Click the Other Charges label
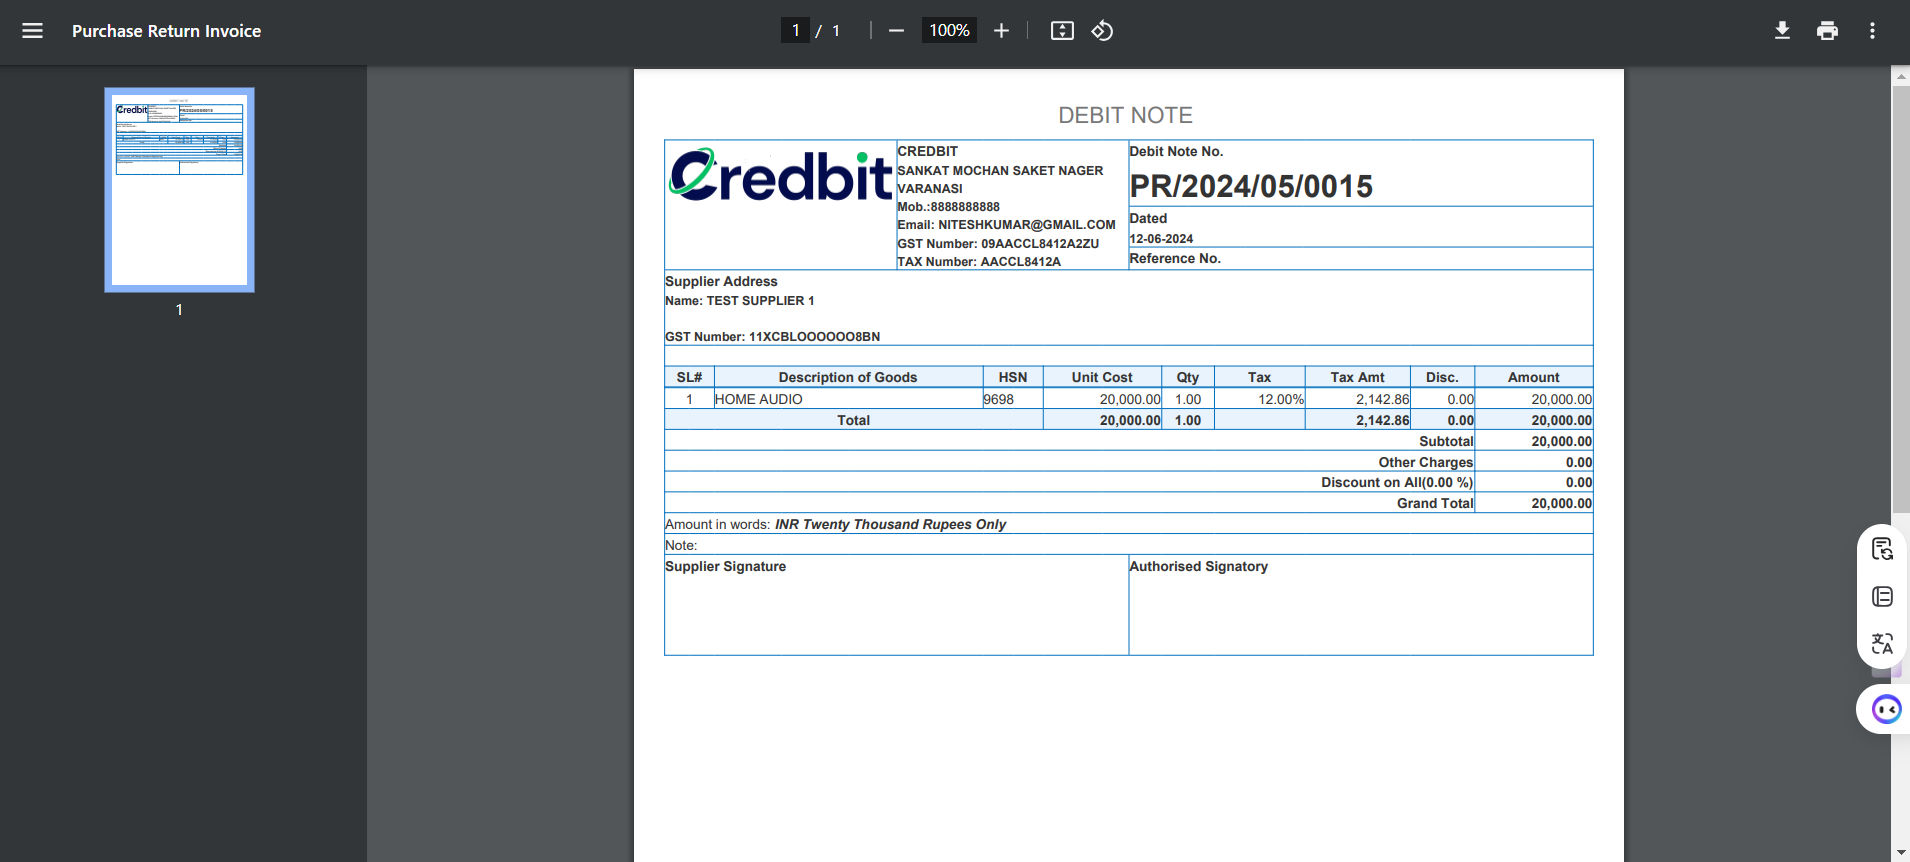This screenshot has height=862, width=1910. point(1426,462)
